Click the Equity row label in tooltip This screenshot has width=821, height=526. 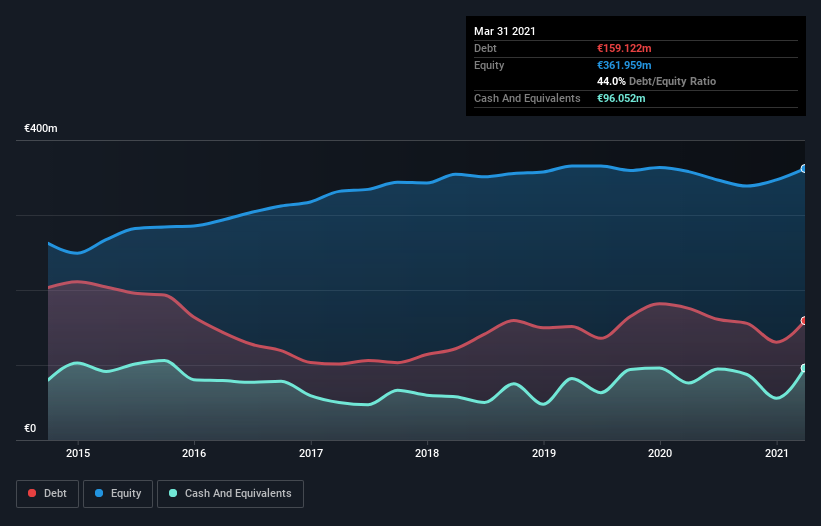coord(489,65)
